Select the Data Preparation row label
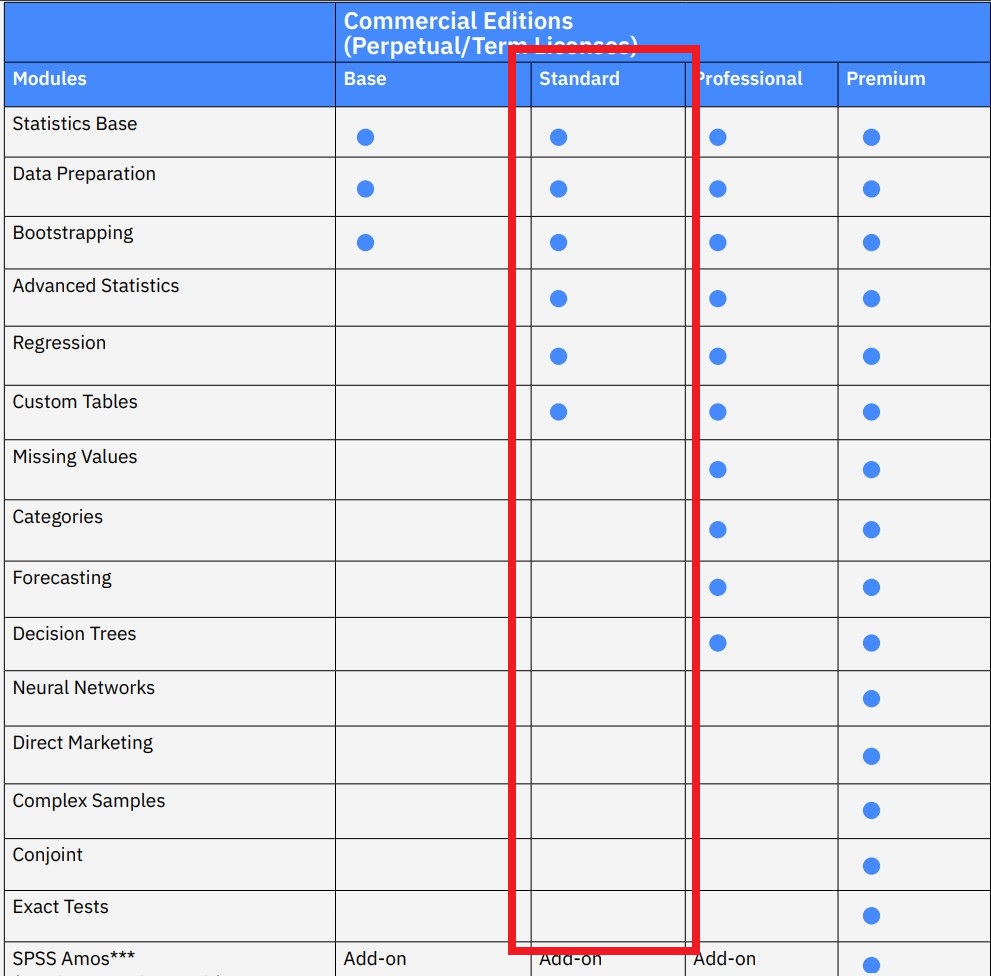The width and height of the screenshot is (991, 976). click(x=84, y=174)
